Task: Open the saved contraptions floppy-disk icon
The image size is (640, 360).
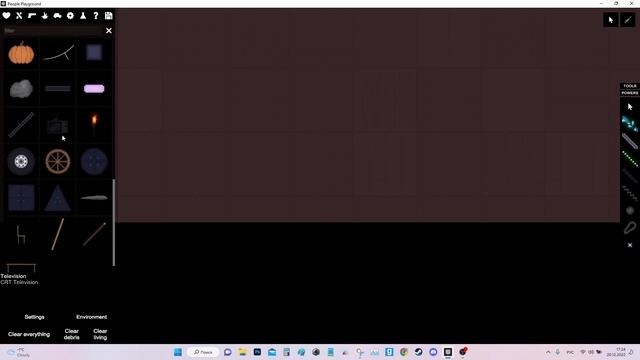Action: 109,16
